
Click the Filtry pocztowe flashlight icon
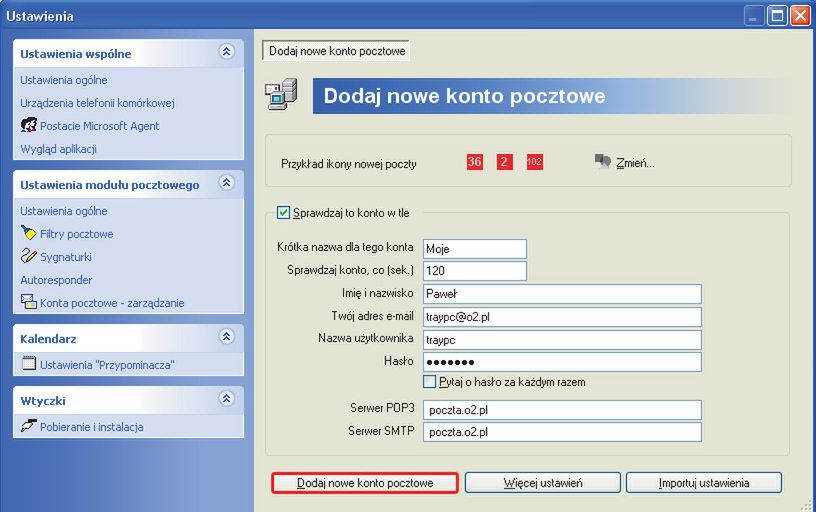29,233
